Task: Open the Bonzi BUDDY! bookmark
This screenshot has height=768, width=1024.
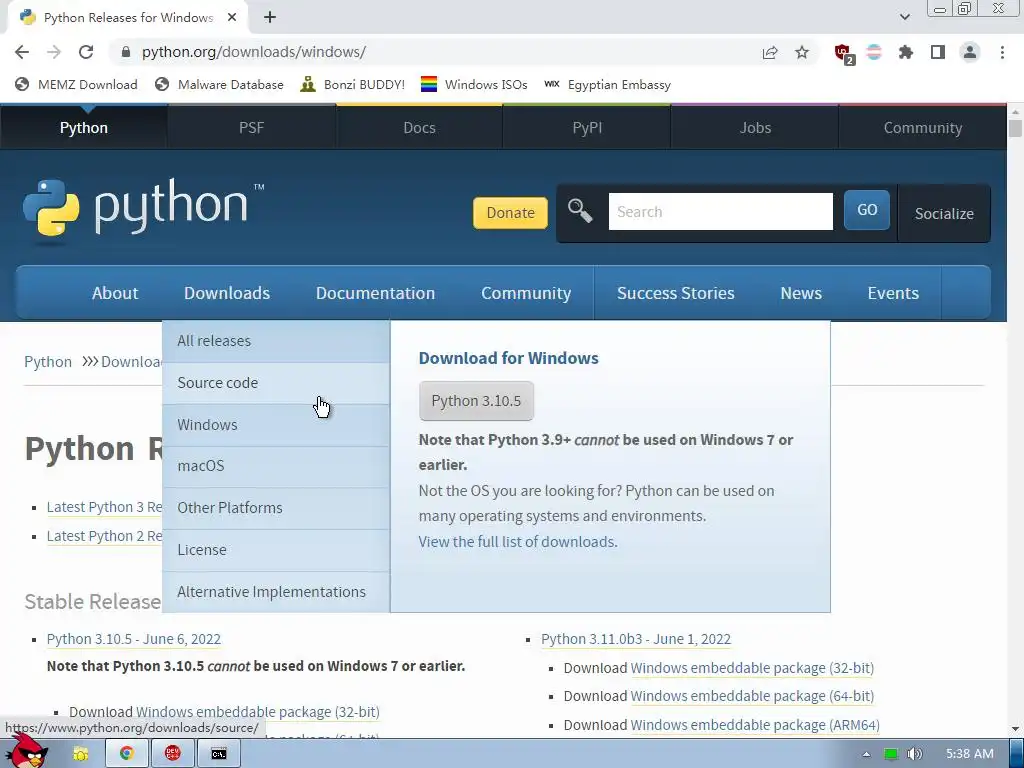Action: pyautogui.click(x=353, y=85)
